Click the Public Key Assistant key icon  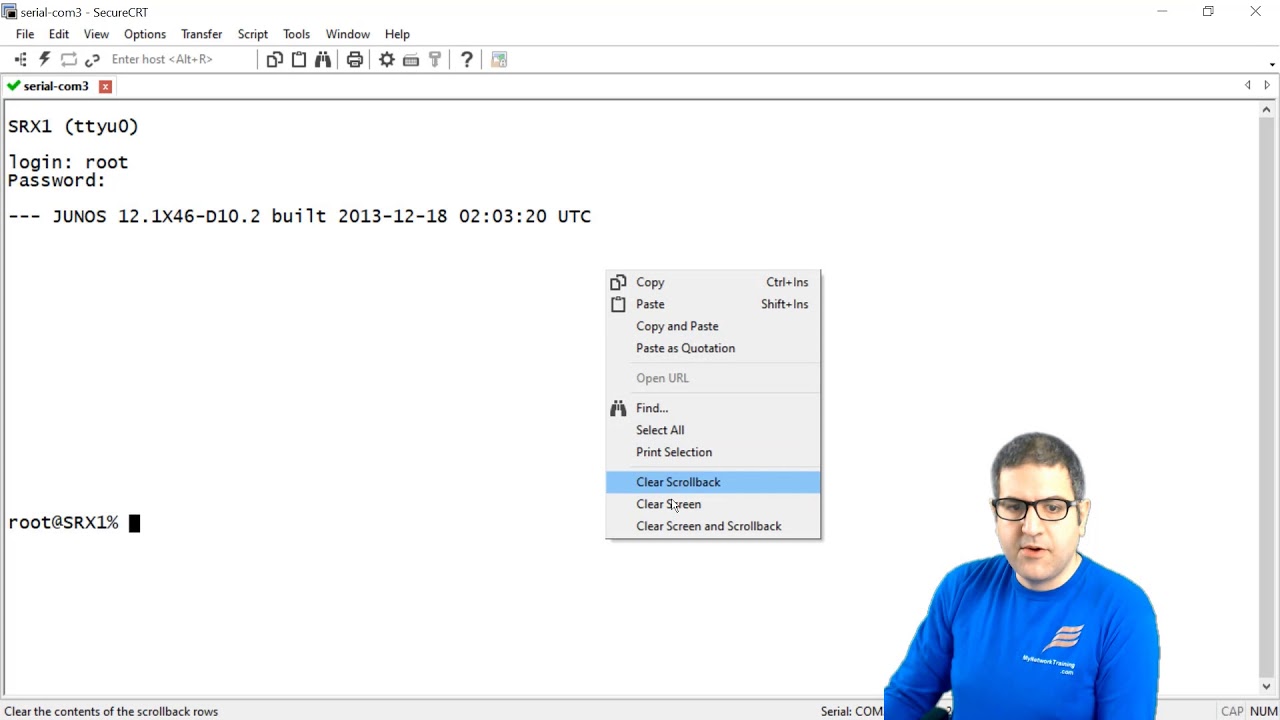(435, 60)
